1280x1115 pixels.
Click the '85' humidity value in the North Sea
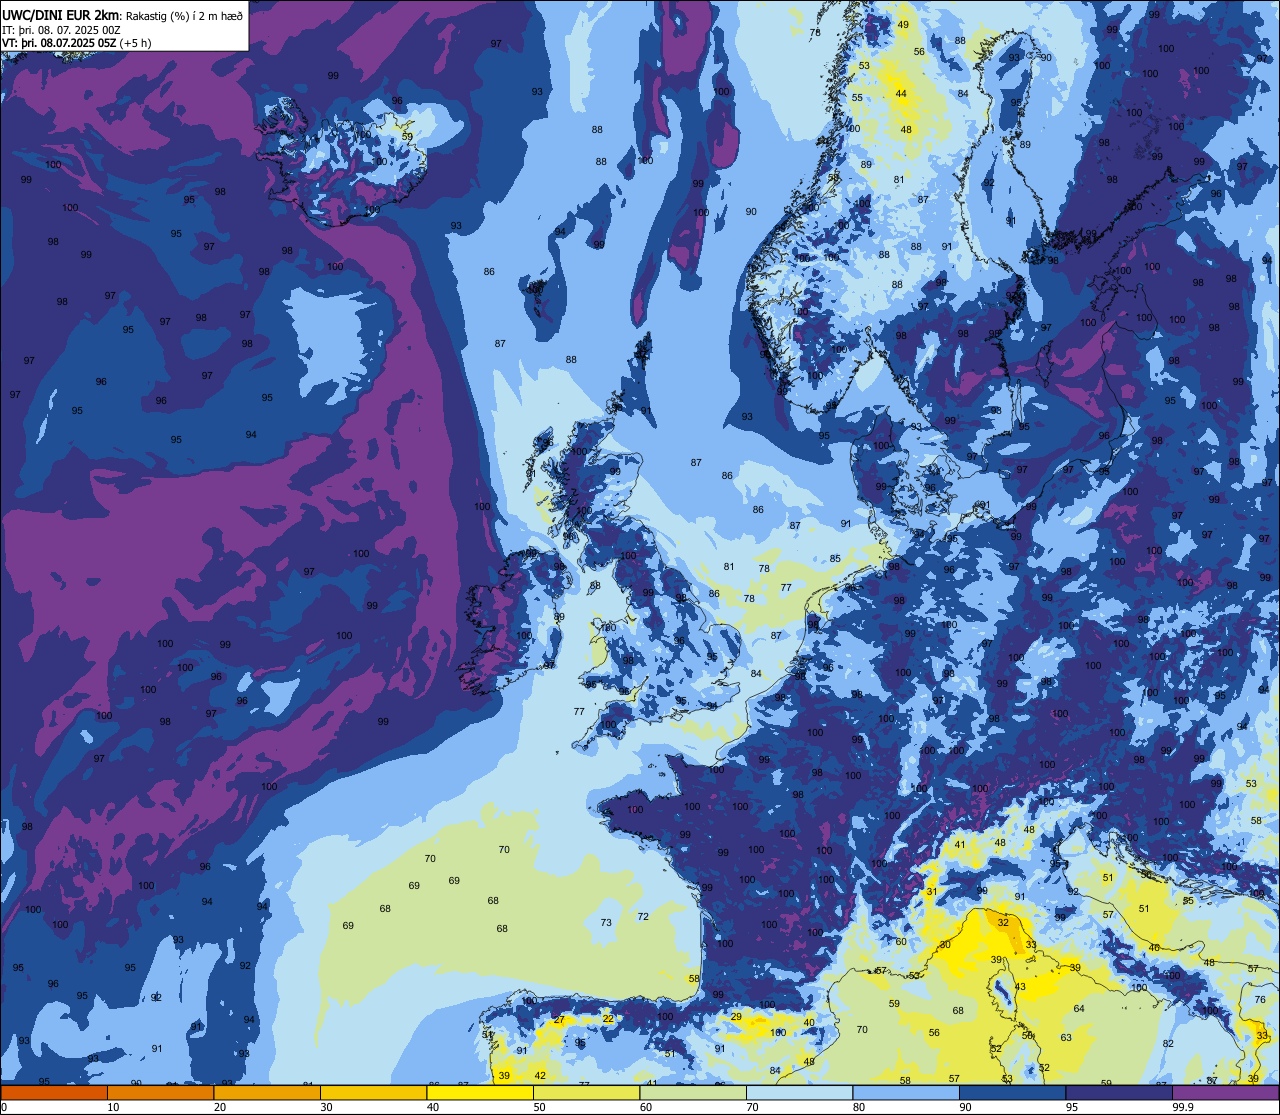click(x=835, y=559)
